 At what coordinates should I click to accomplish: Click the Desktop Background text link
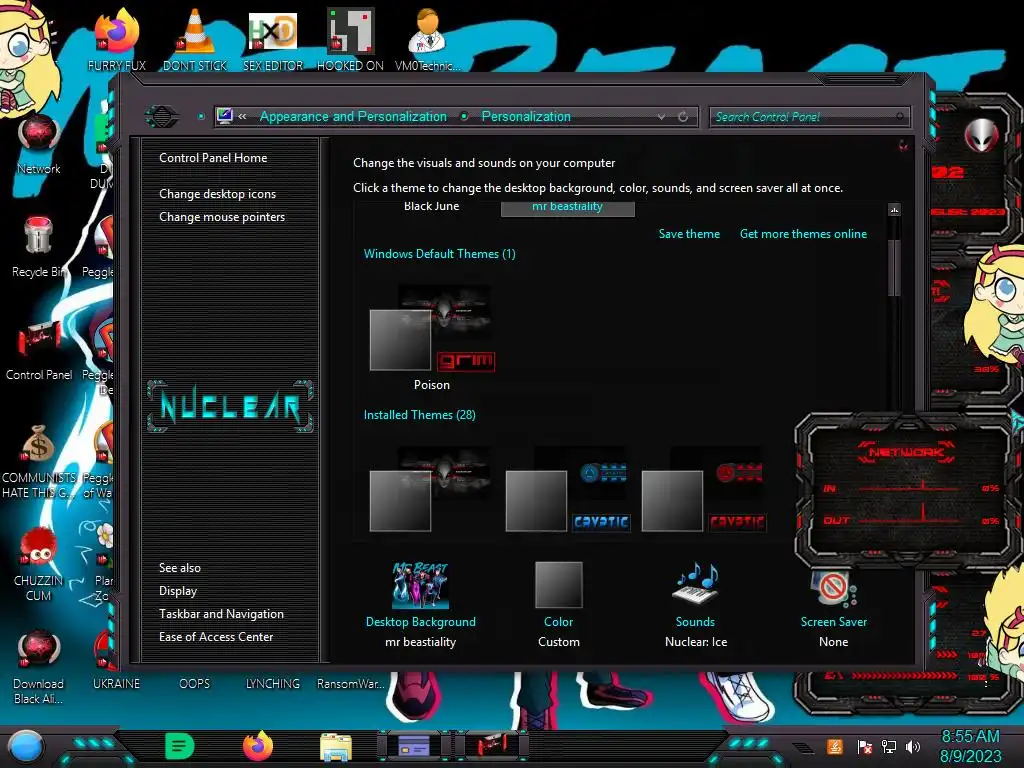[421, 622]
